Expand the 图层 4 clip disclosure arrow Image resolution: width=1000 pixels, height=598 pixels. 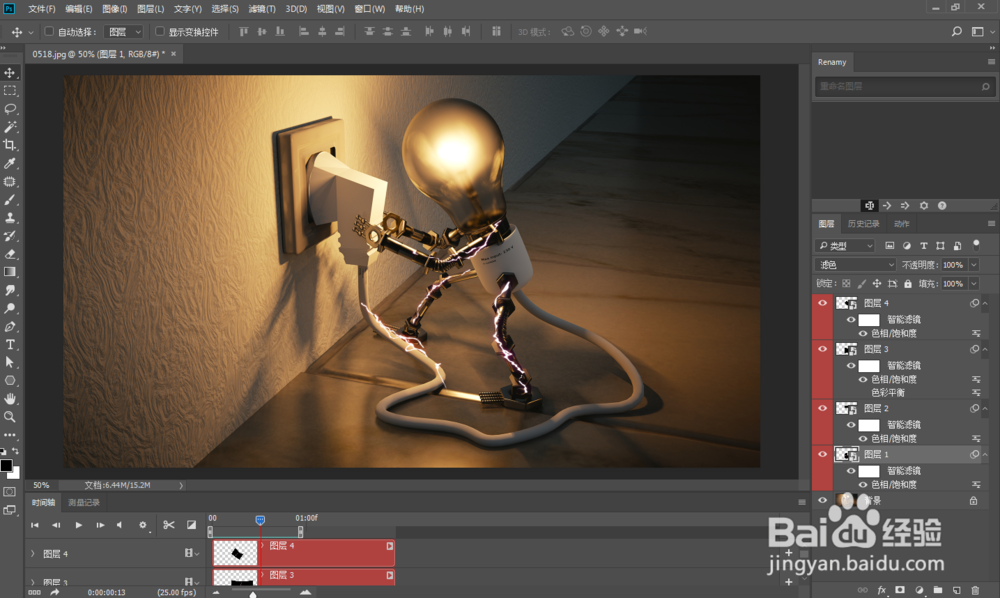263,546
